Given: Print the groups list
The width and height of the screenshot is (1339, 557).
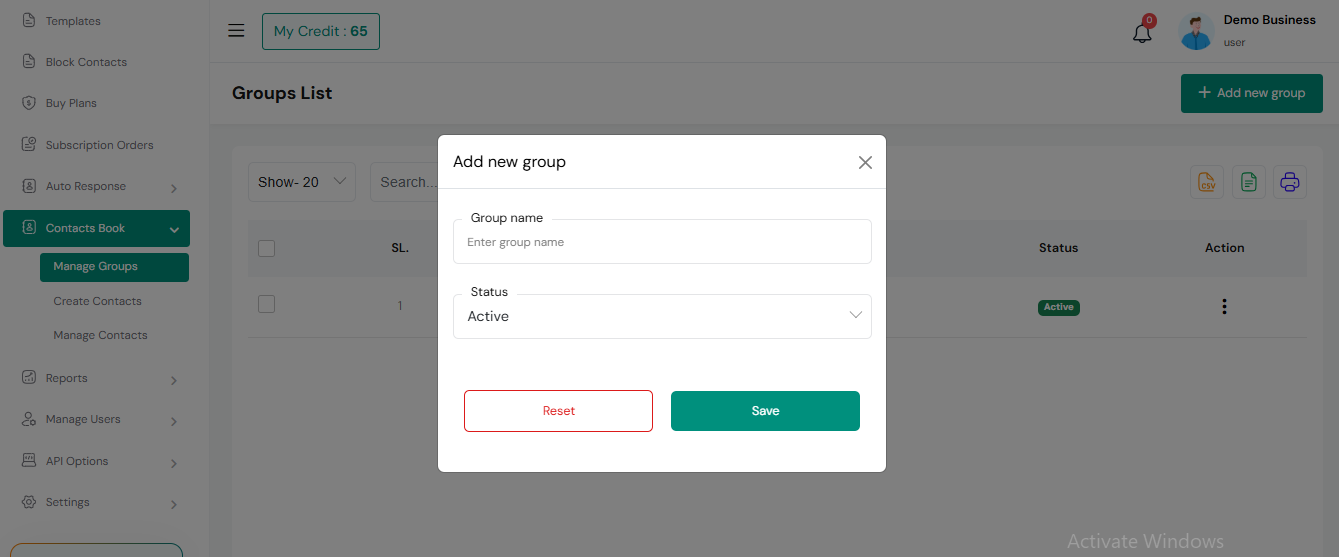Looking at the screenshot, I should [1290, 182].
